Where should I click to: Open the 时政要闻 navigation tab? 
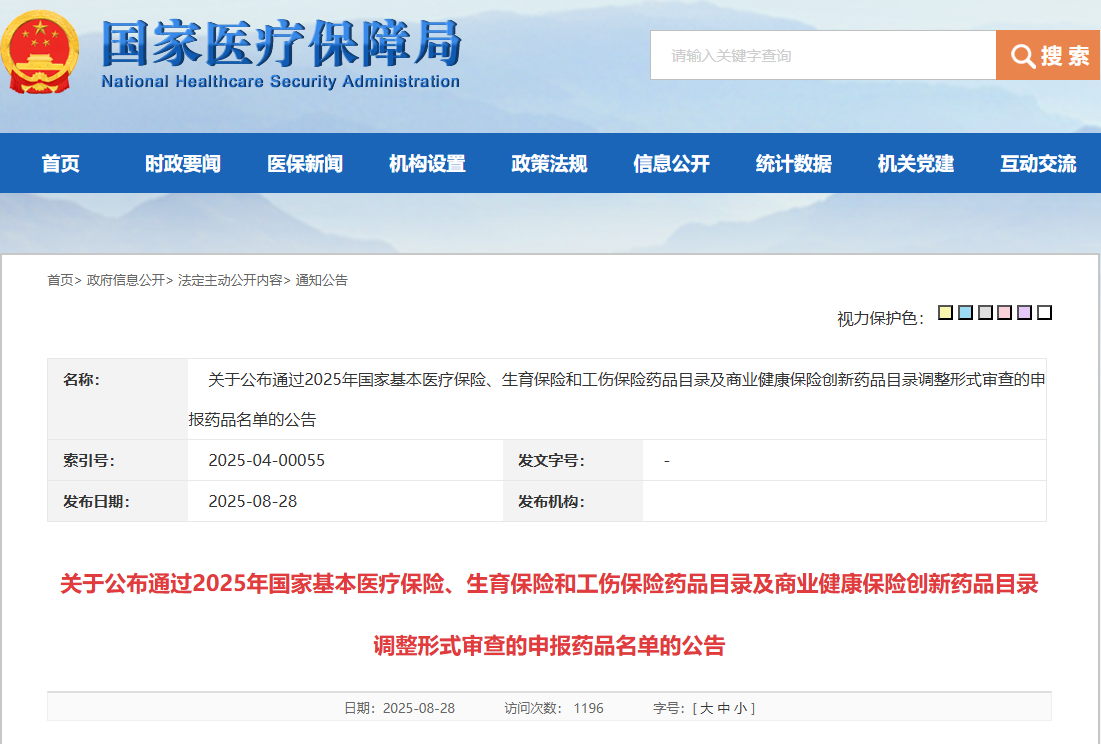point(183,164)
